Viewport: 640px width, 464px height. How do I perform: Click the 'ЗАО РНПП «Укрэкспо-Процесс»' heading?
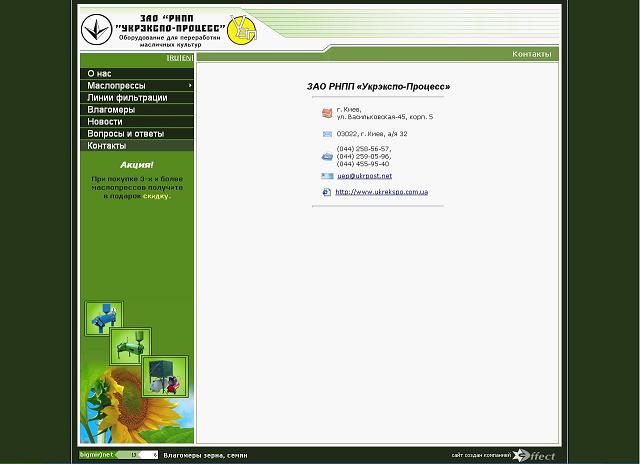tap(378, 87)
